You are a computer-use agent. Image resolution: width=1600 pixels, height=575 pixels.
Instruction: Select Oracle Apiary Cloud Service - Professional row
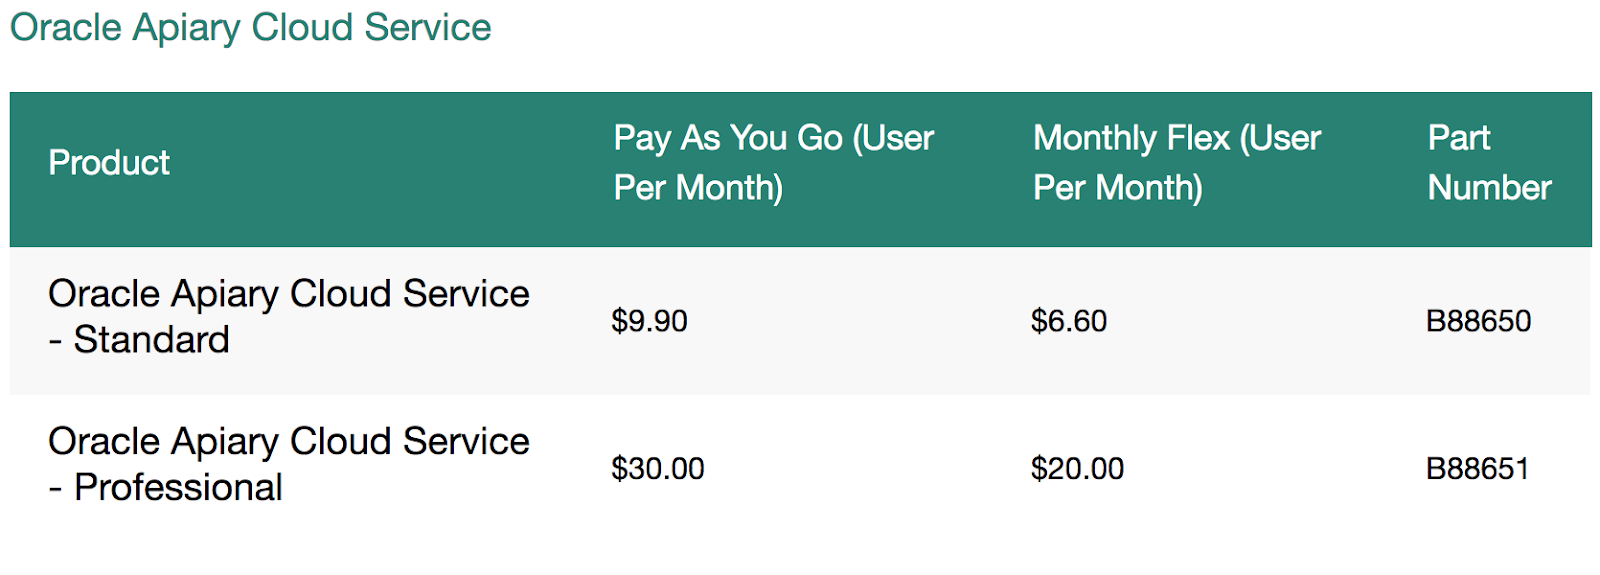800,468
